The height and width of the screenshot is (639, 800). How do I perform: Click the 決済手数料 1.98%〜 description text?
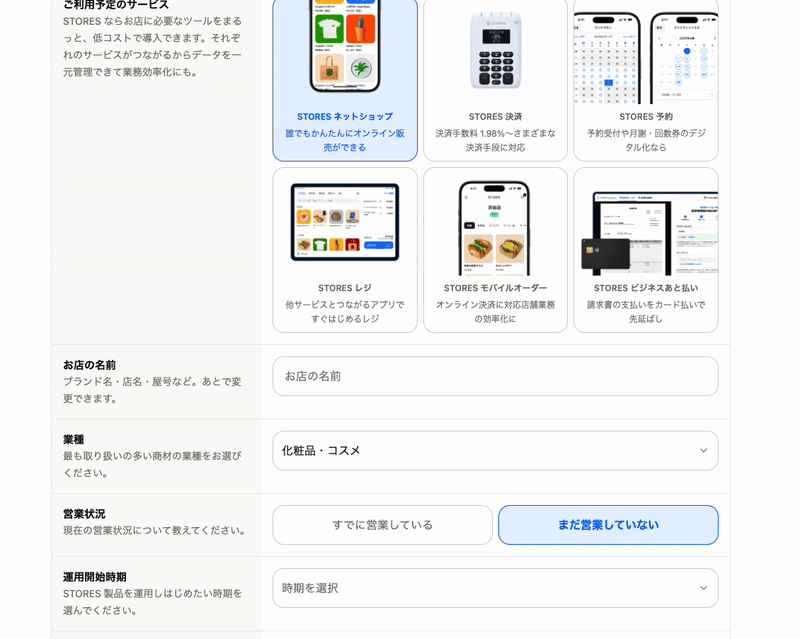(x=495, y=140)
